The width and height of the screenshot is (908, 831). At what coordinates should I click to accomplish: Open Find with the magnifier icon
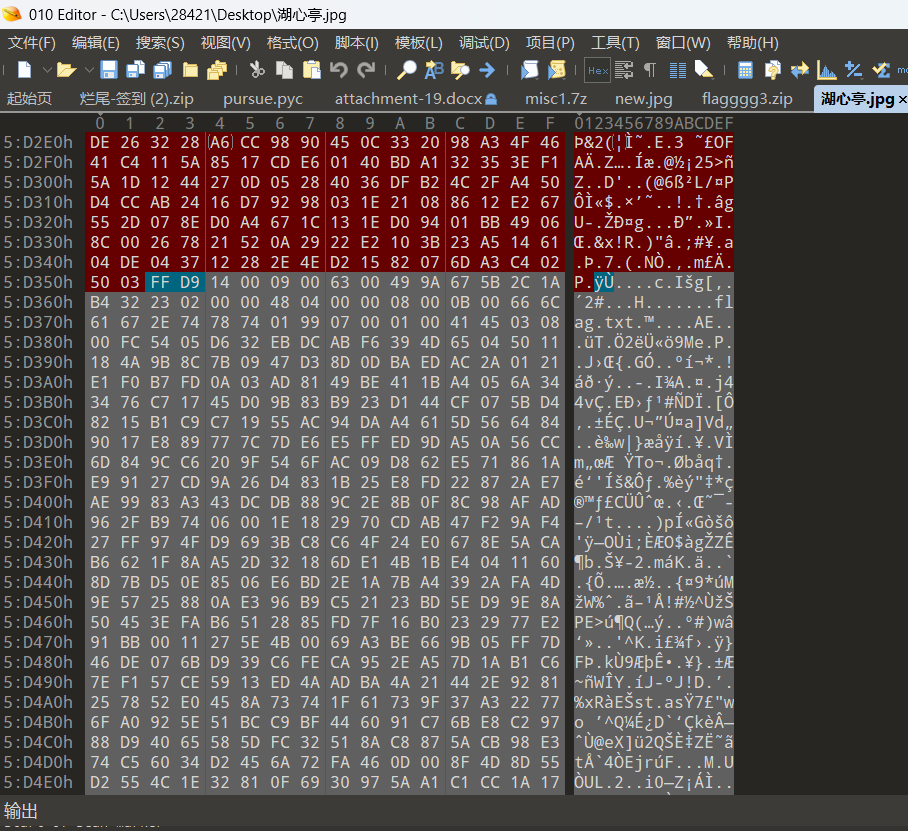[406, 70]
